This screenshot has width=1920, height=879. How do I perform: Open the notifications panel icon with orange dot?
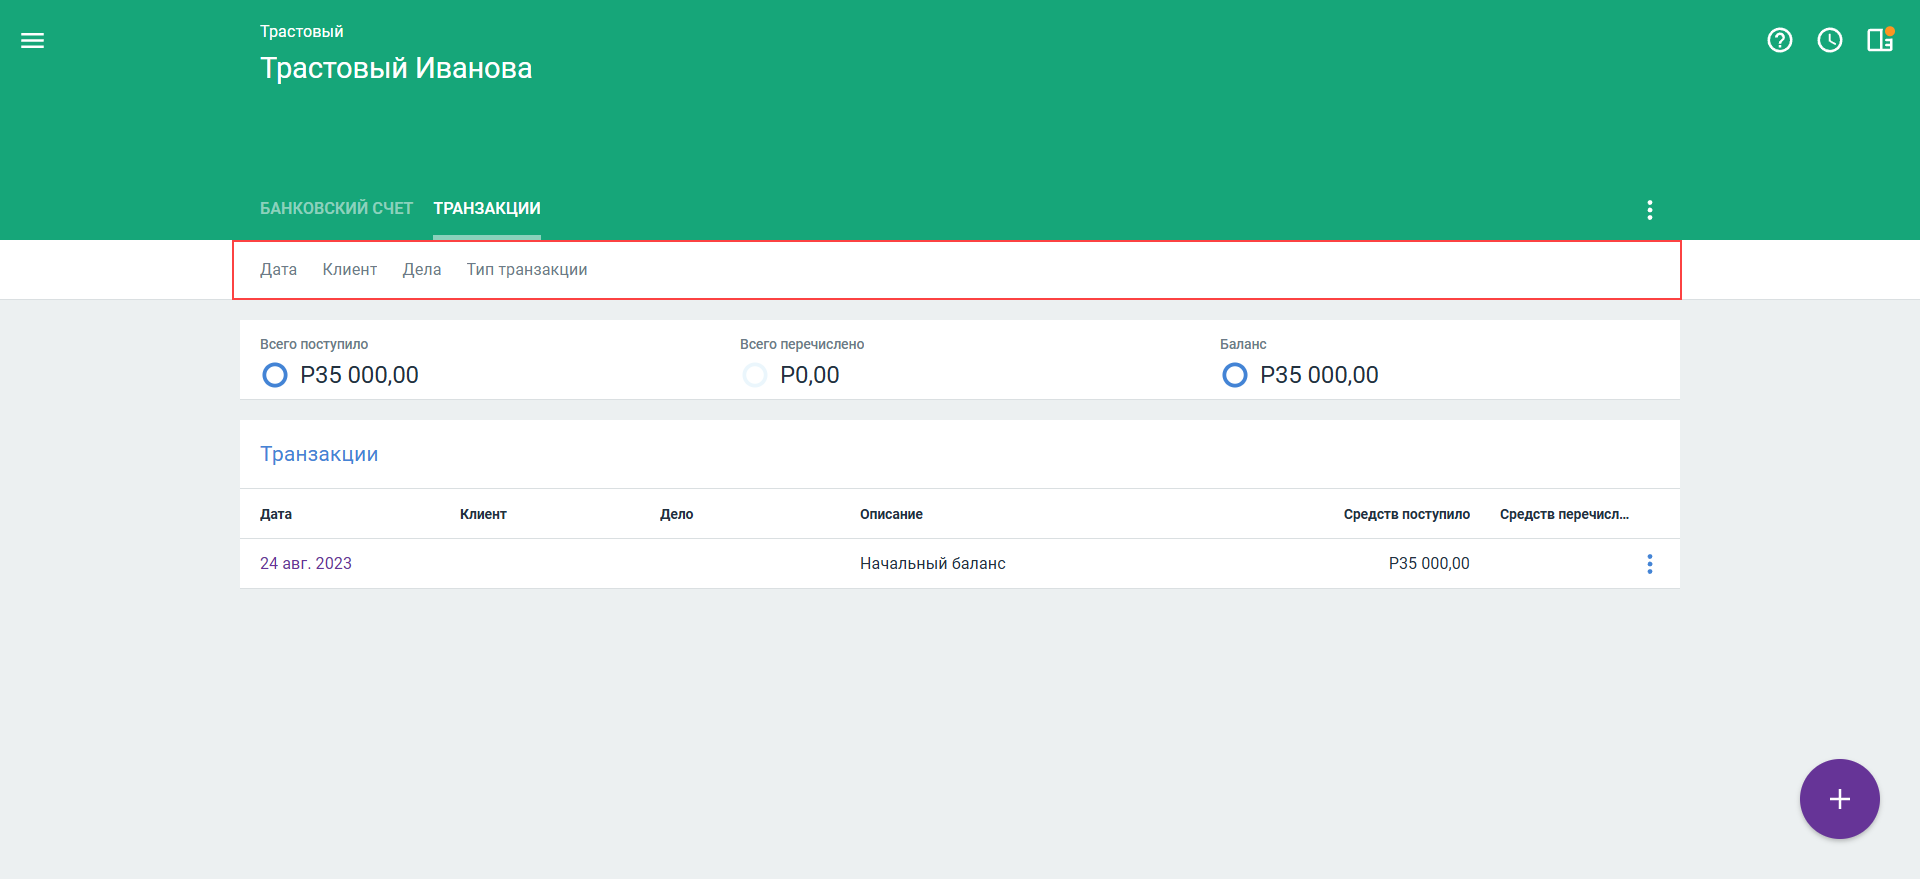1879,41
